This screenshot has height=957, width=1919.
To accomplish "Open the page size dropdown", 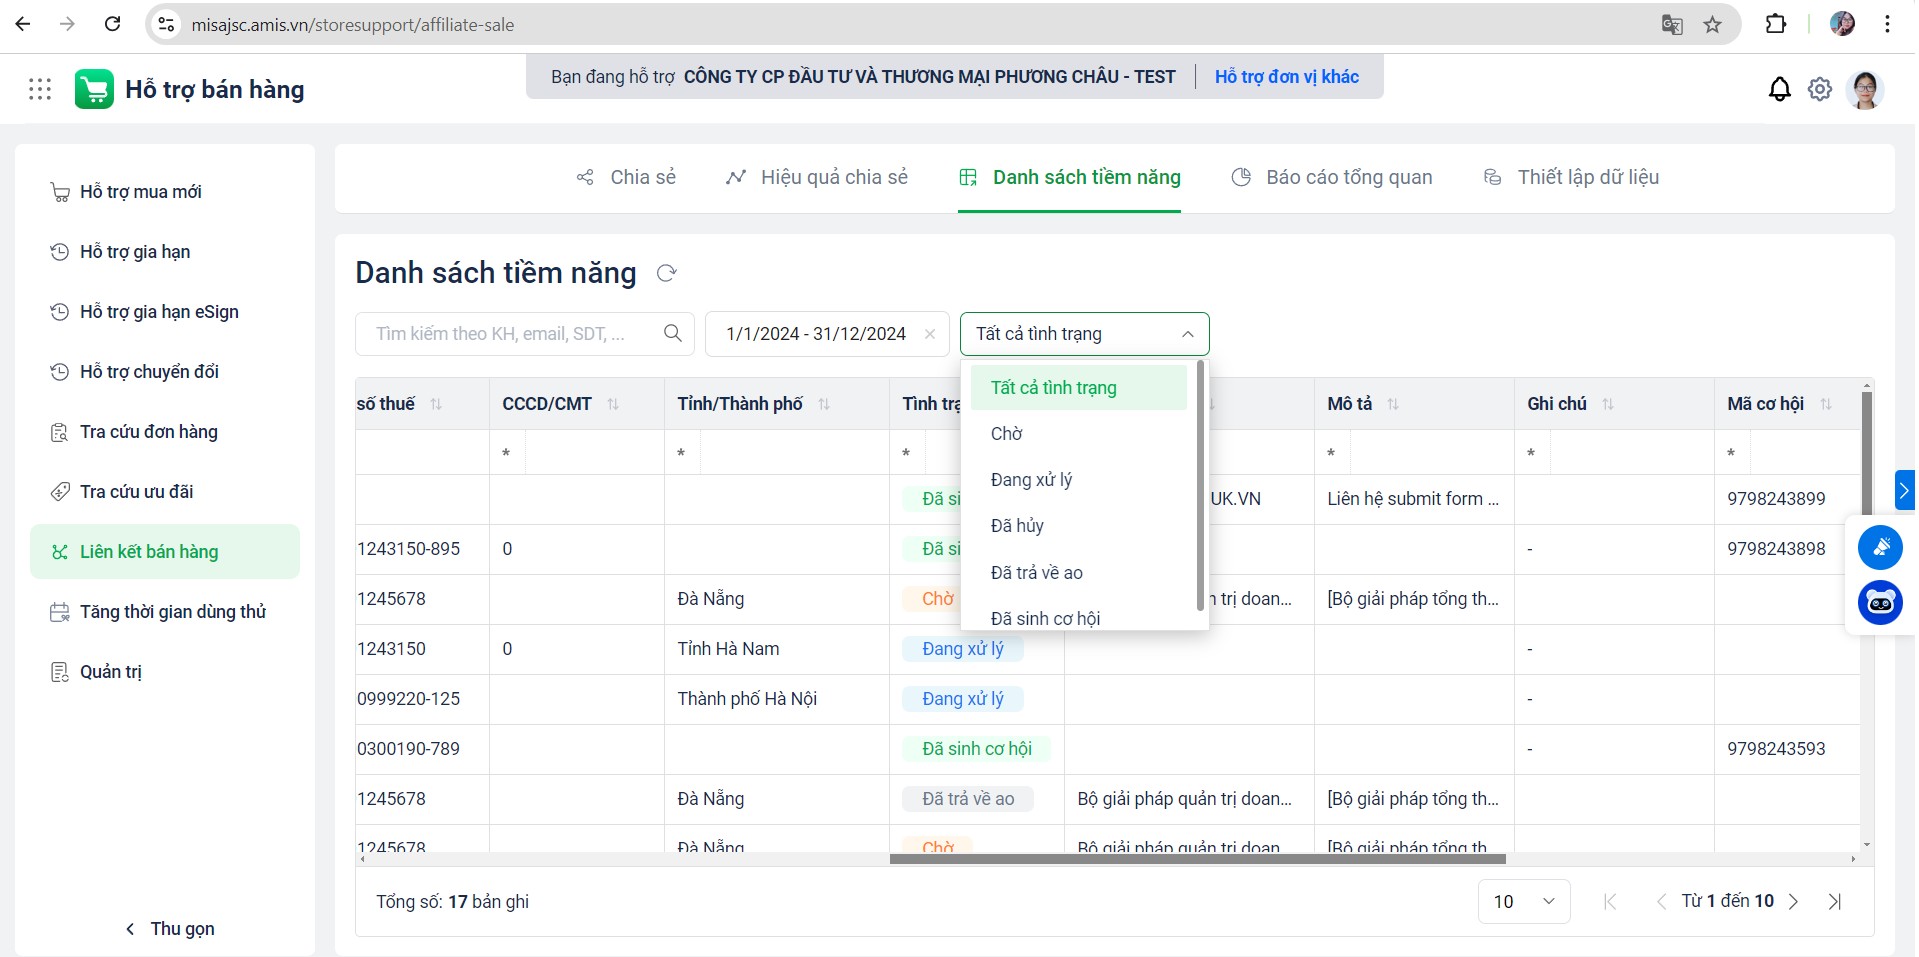I will (1523, 901).
